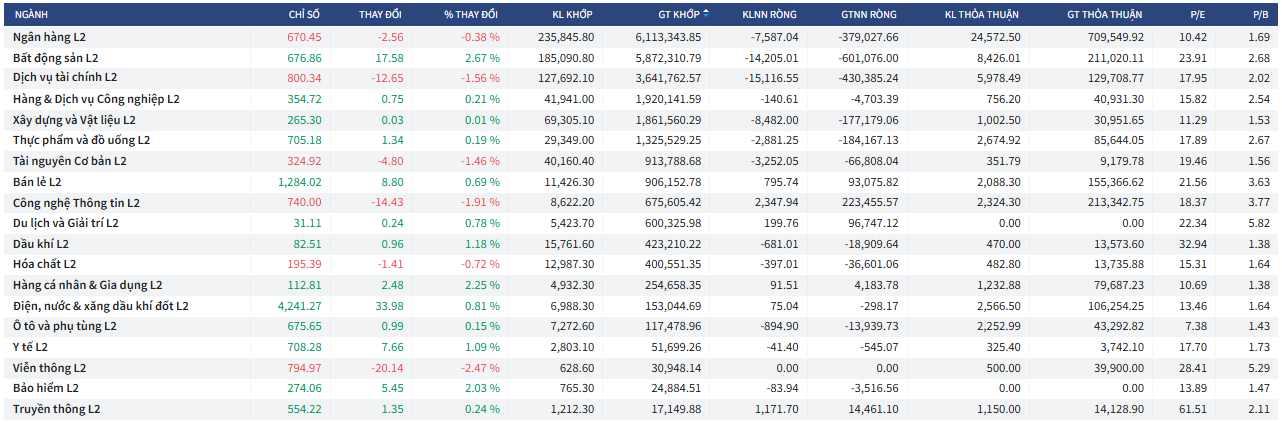Sort by KL KHỚP column header
The height and width of the screenshot is (423, 1282).
pos(573,15)
